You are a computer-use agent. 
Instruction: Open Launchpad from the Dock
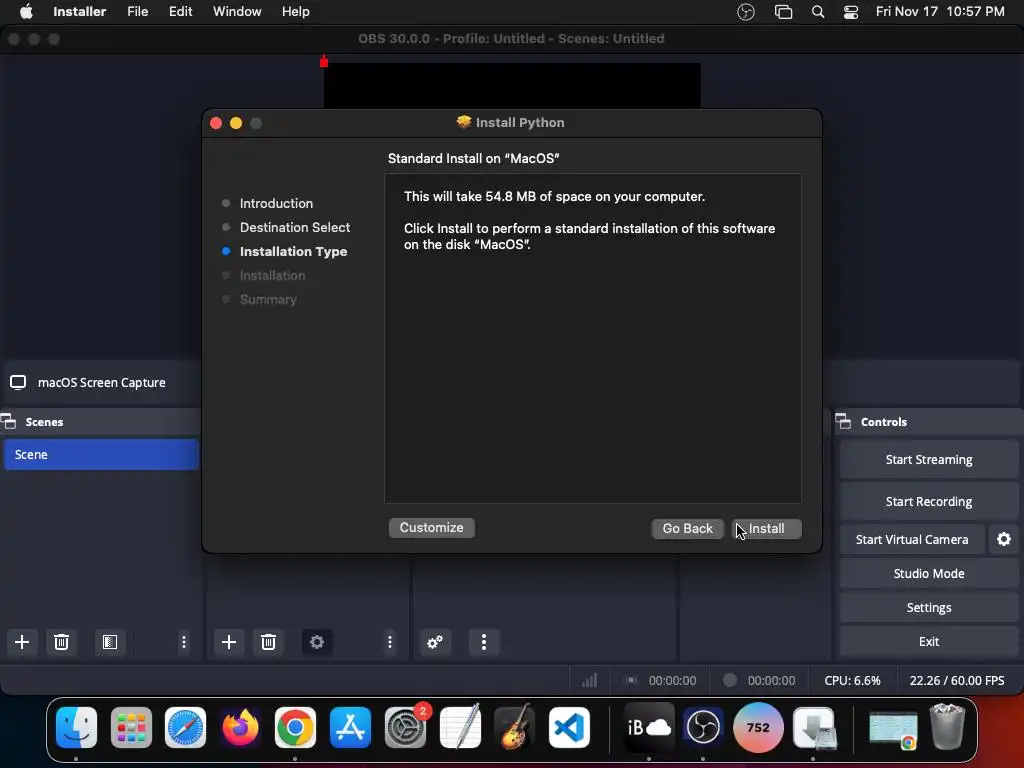click(x=131, y=727)
